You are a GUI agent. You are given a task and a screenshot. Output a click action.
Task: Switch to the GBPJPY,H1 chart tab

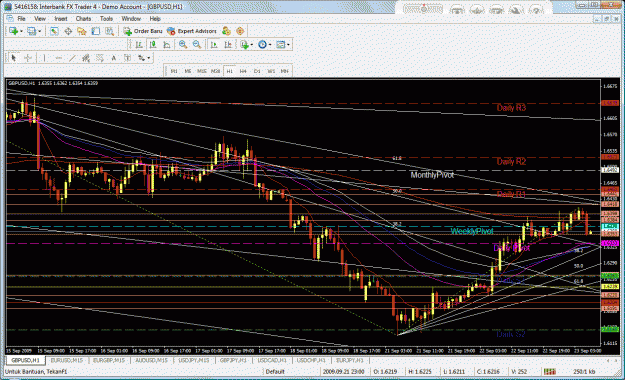234,360
